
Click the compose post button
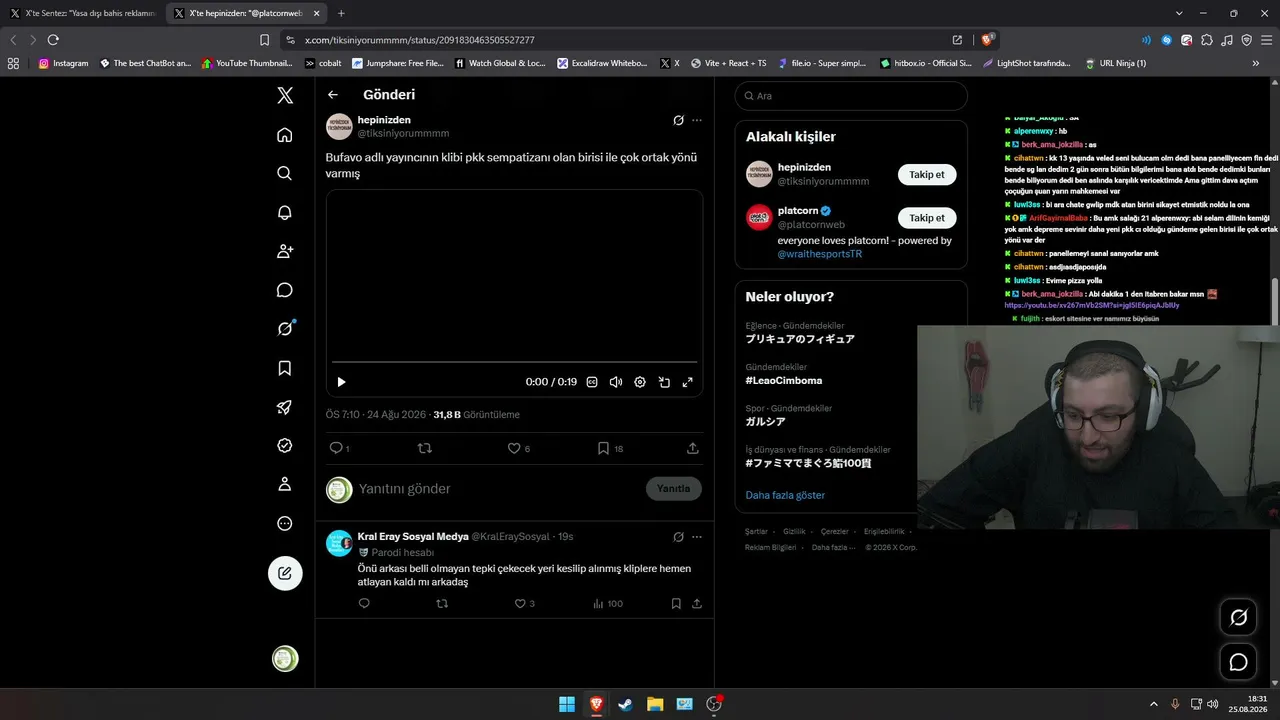point(285,573)
